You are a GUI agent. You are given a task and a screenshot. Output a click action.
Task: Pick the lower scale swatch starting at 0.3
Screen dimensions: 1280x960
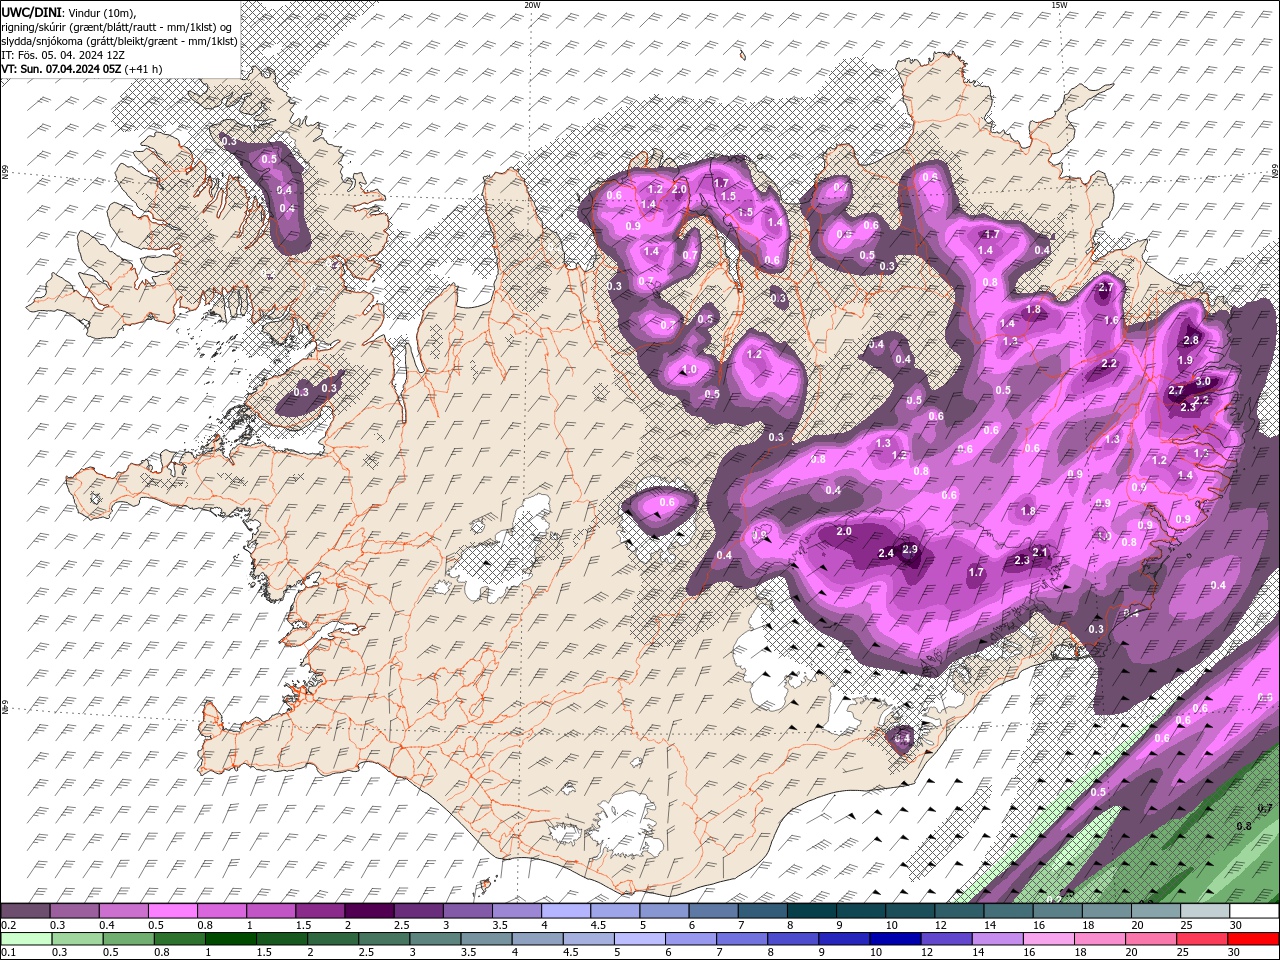77,939
